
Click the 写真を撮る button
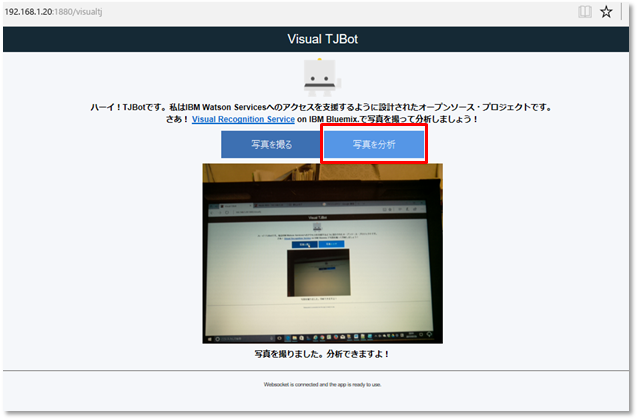pos(271,144)
